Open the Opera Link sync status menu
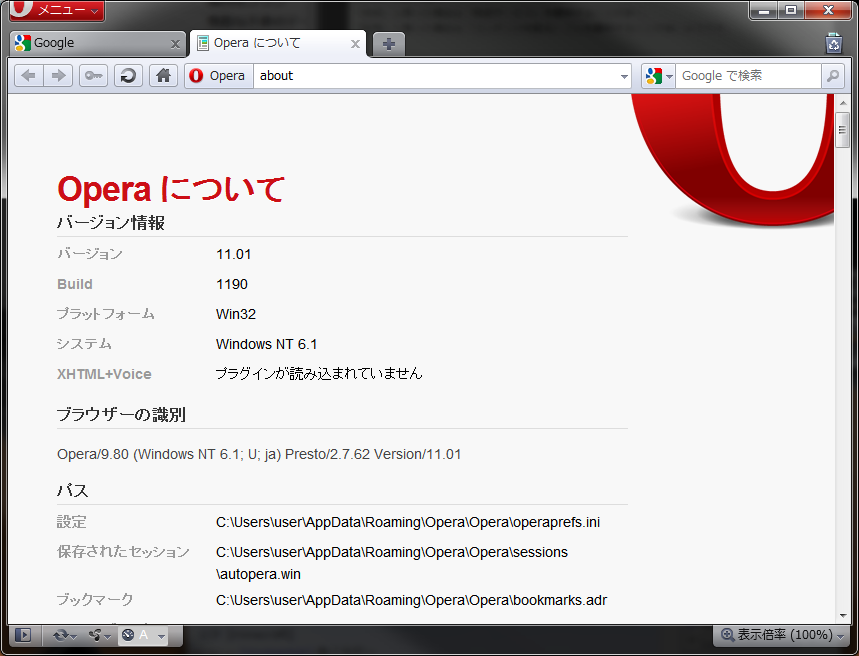This screenshot has width=859, height=656. tap(65, 635)
